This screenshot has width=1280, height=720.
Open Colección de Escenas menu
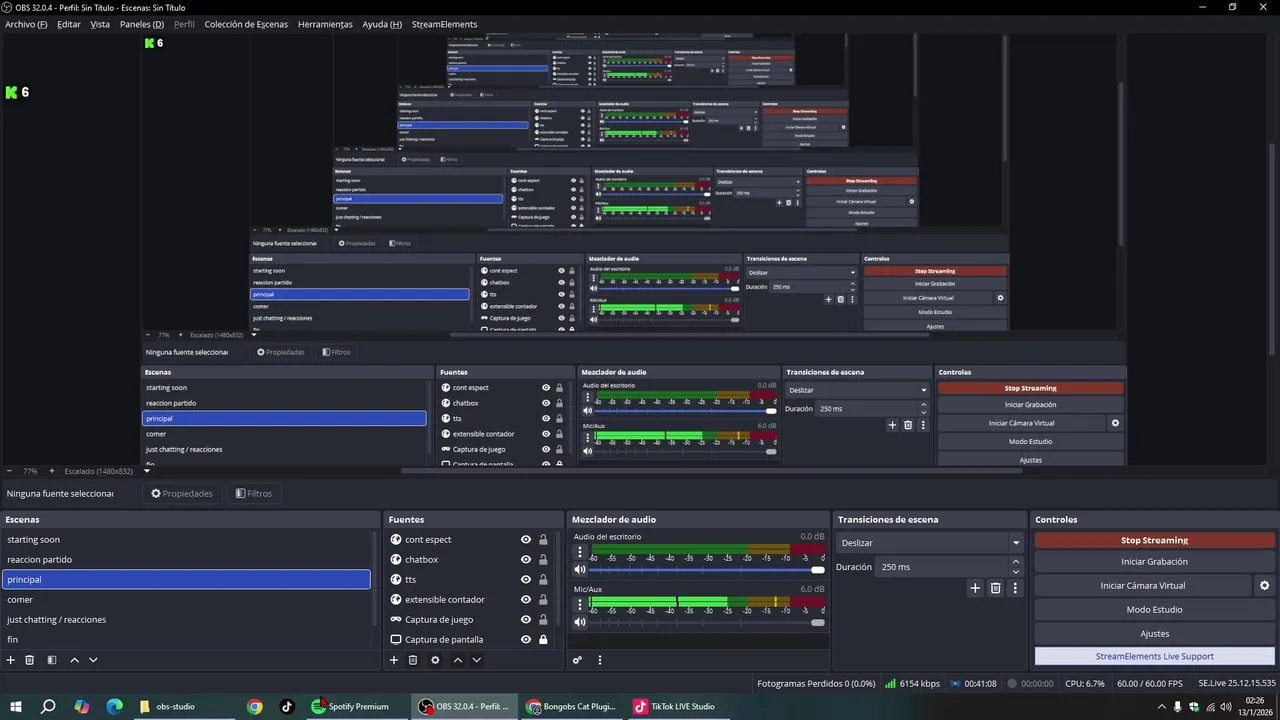tap(246, 24)
